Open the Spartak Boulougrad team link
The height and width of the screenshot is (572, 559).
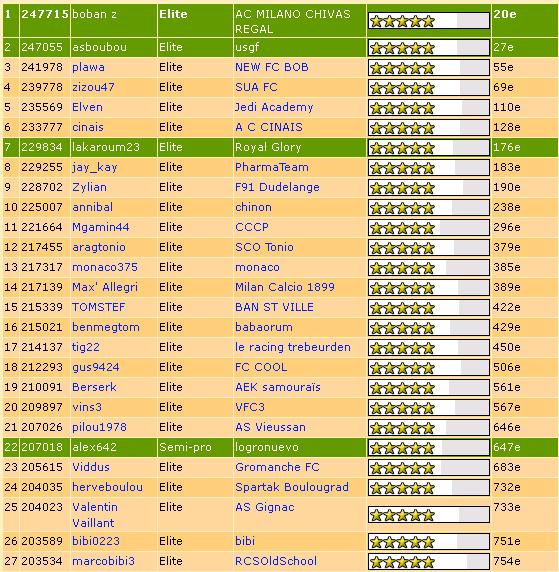pyautogui.click(x=292, y=487)
